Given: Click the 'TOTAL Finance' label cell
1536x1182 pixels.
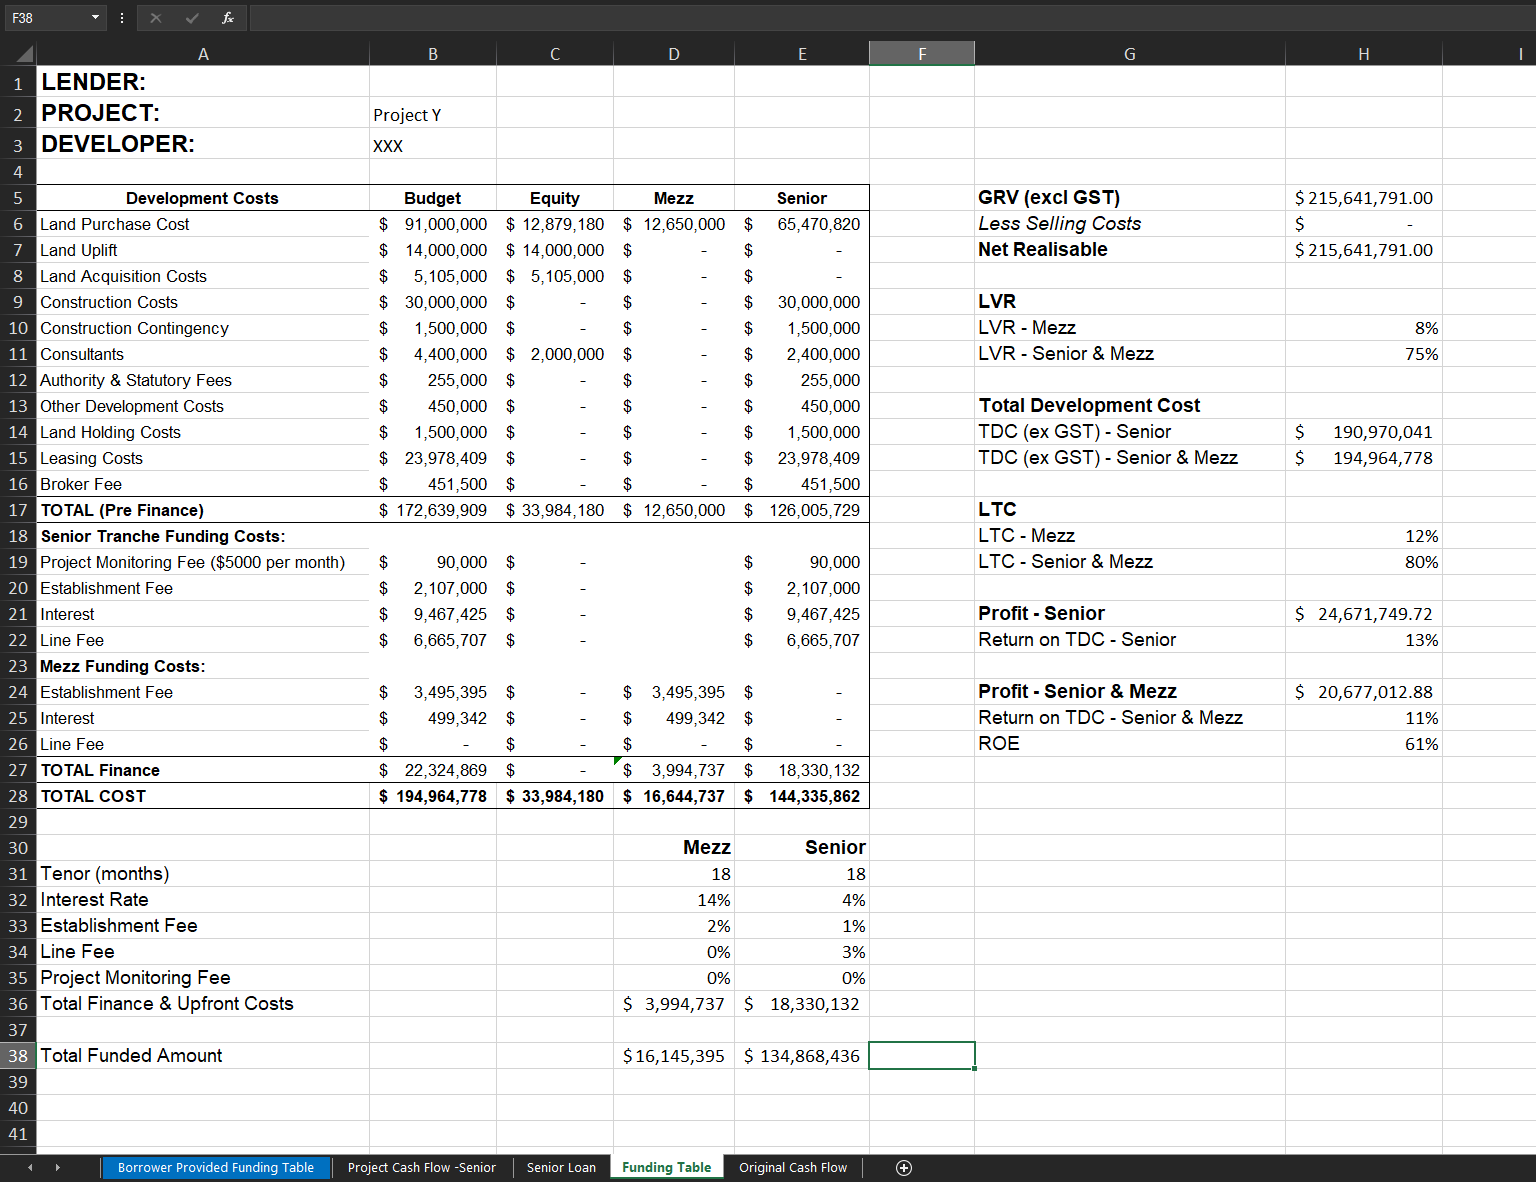Looking at the screenshot, I should pos(203,770).
